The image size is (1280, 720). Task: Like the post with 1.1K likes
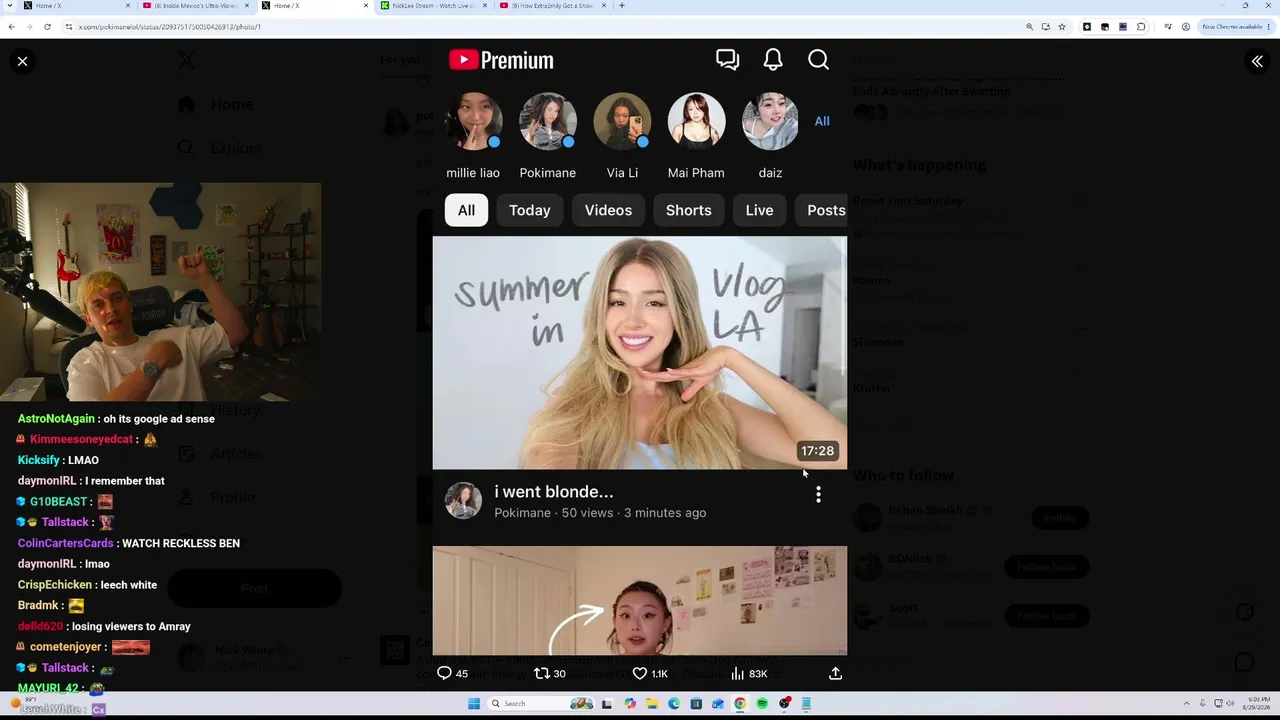[650, 674]
